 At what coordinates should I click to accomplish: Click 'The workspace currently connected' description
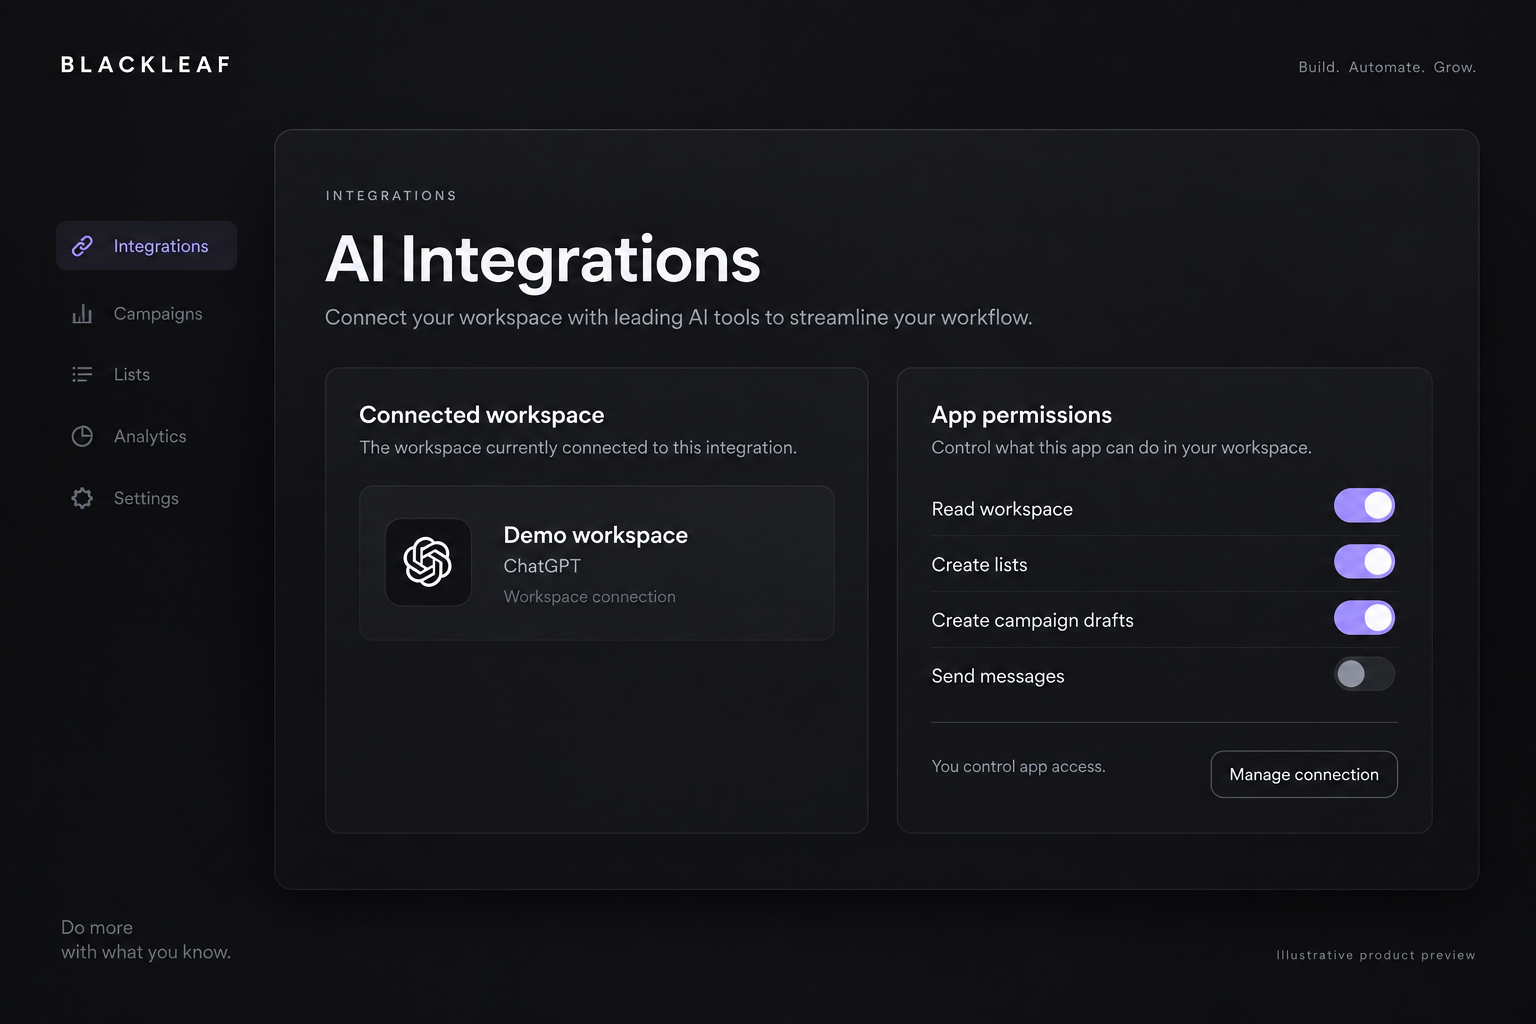pyautogui.click(x=578, y=448)
